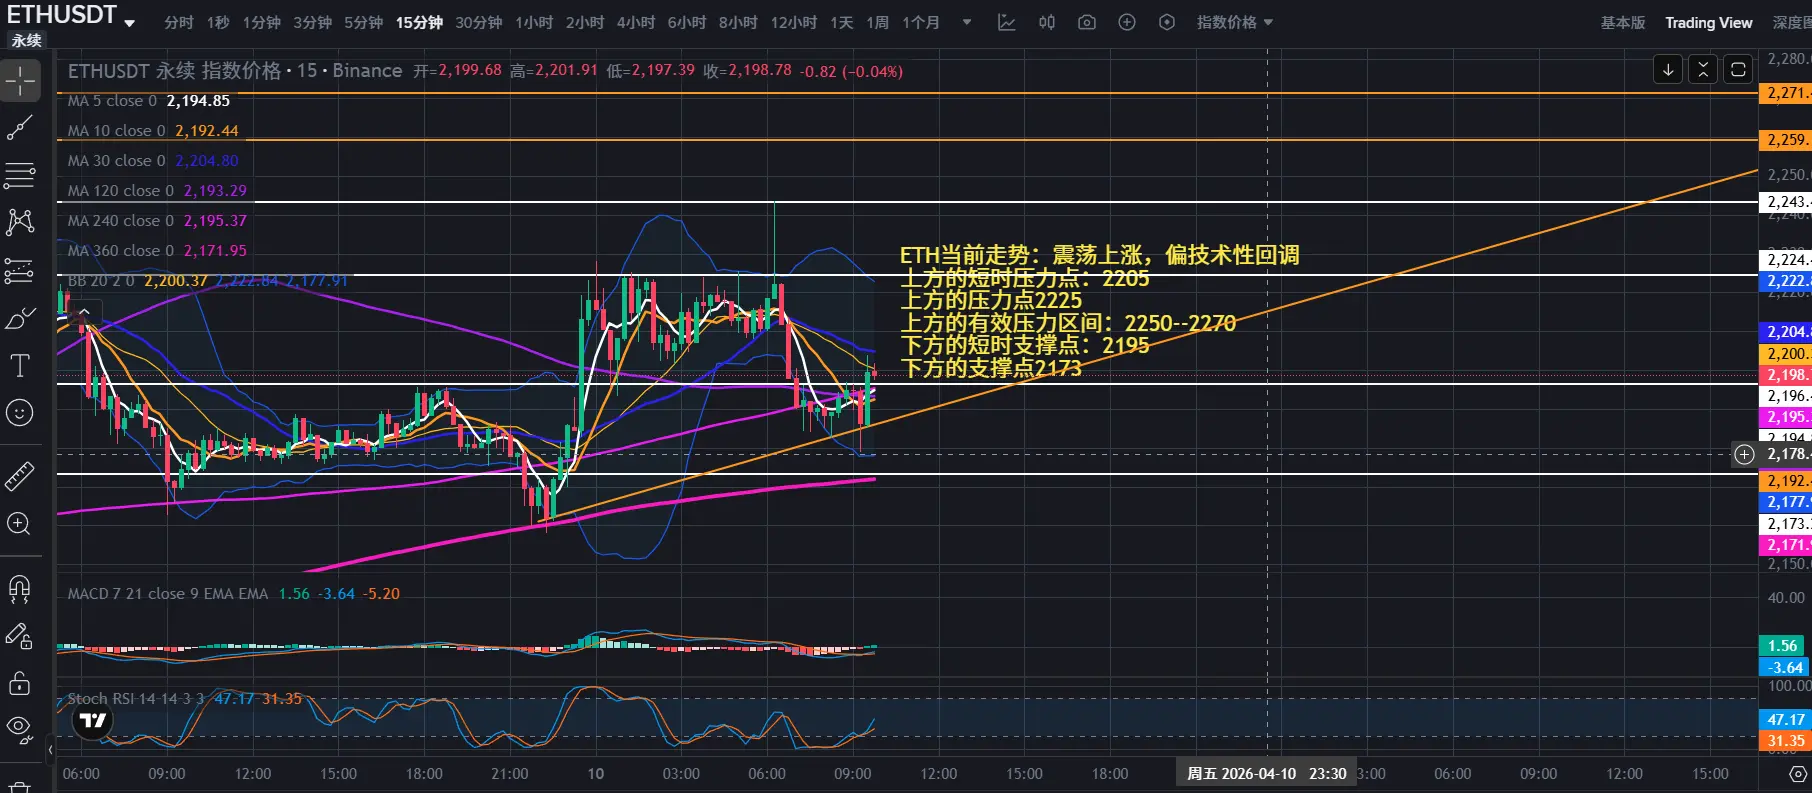This screenshot has height=793, width=1812.
Task: Click the Stoch RSI indicator legend
Action: (184, 699)
